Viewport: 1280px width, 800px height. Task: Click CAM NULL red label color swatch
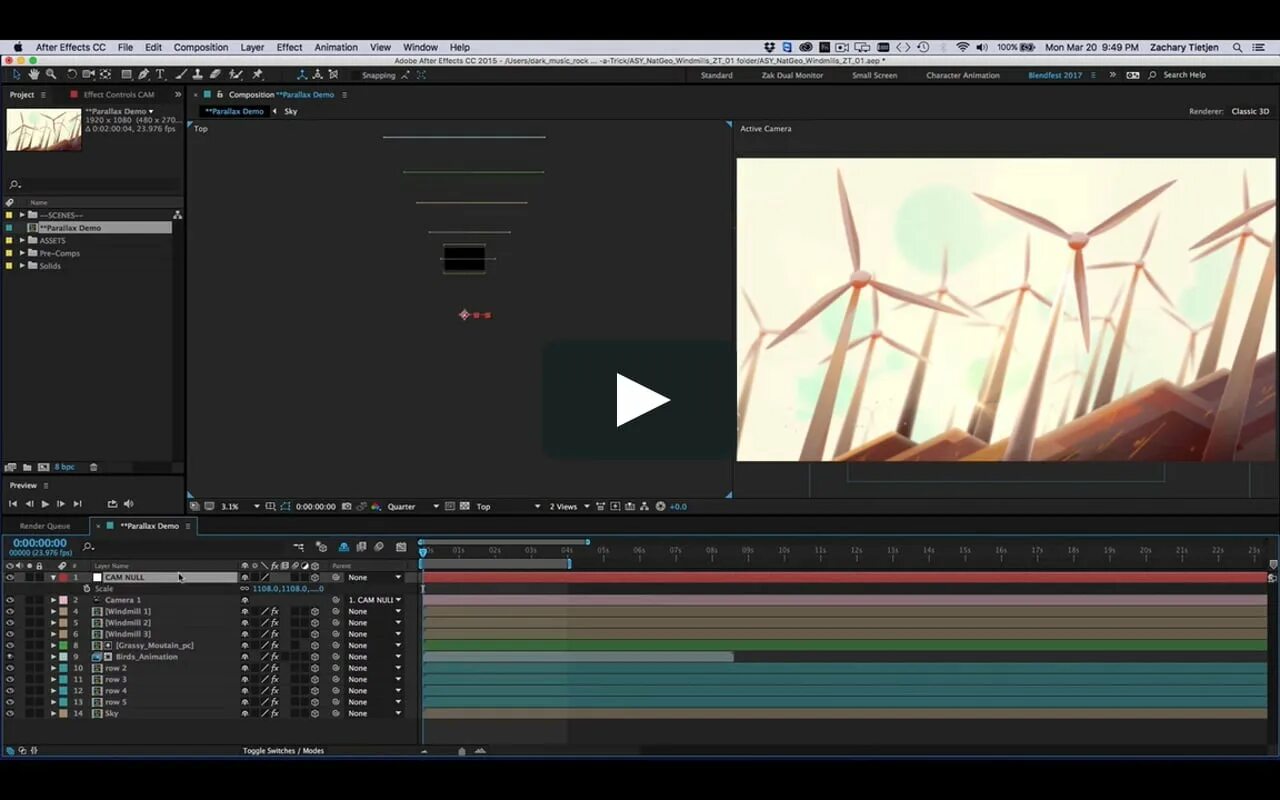point(63,578)
